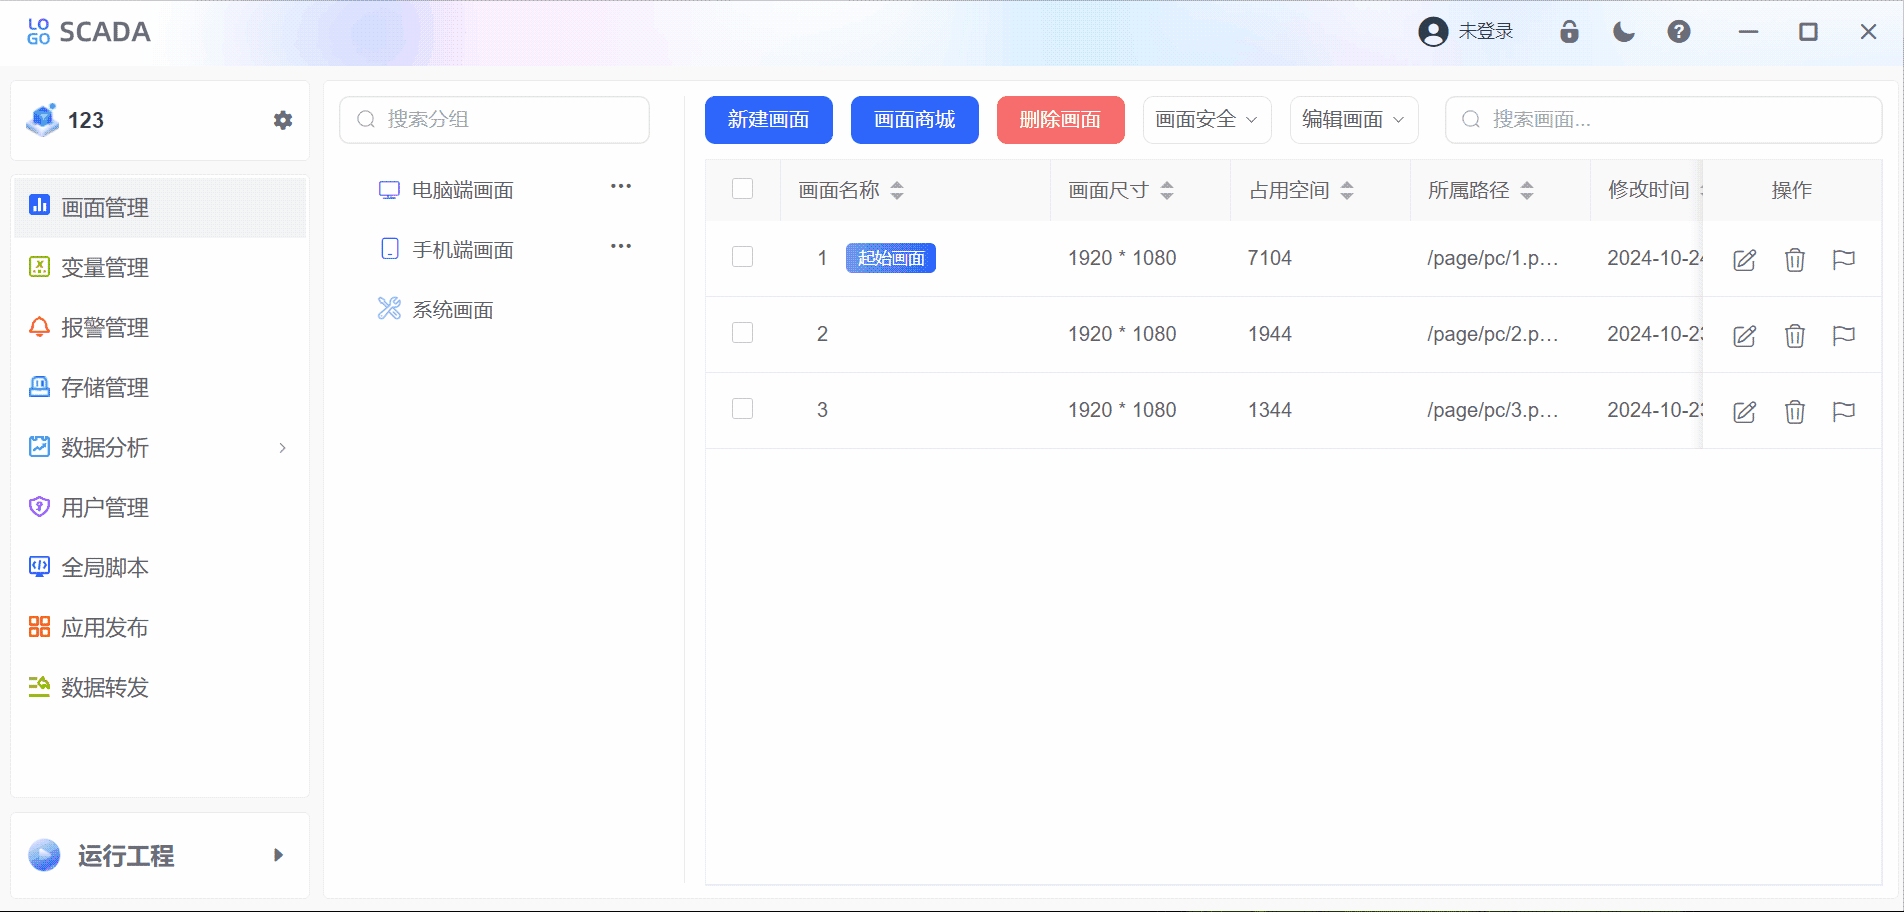Expand the 编辑画面 dropdown
Viewport: 1904px width, 912px height.
(1353, 120)
